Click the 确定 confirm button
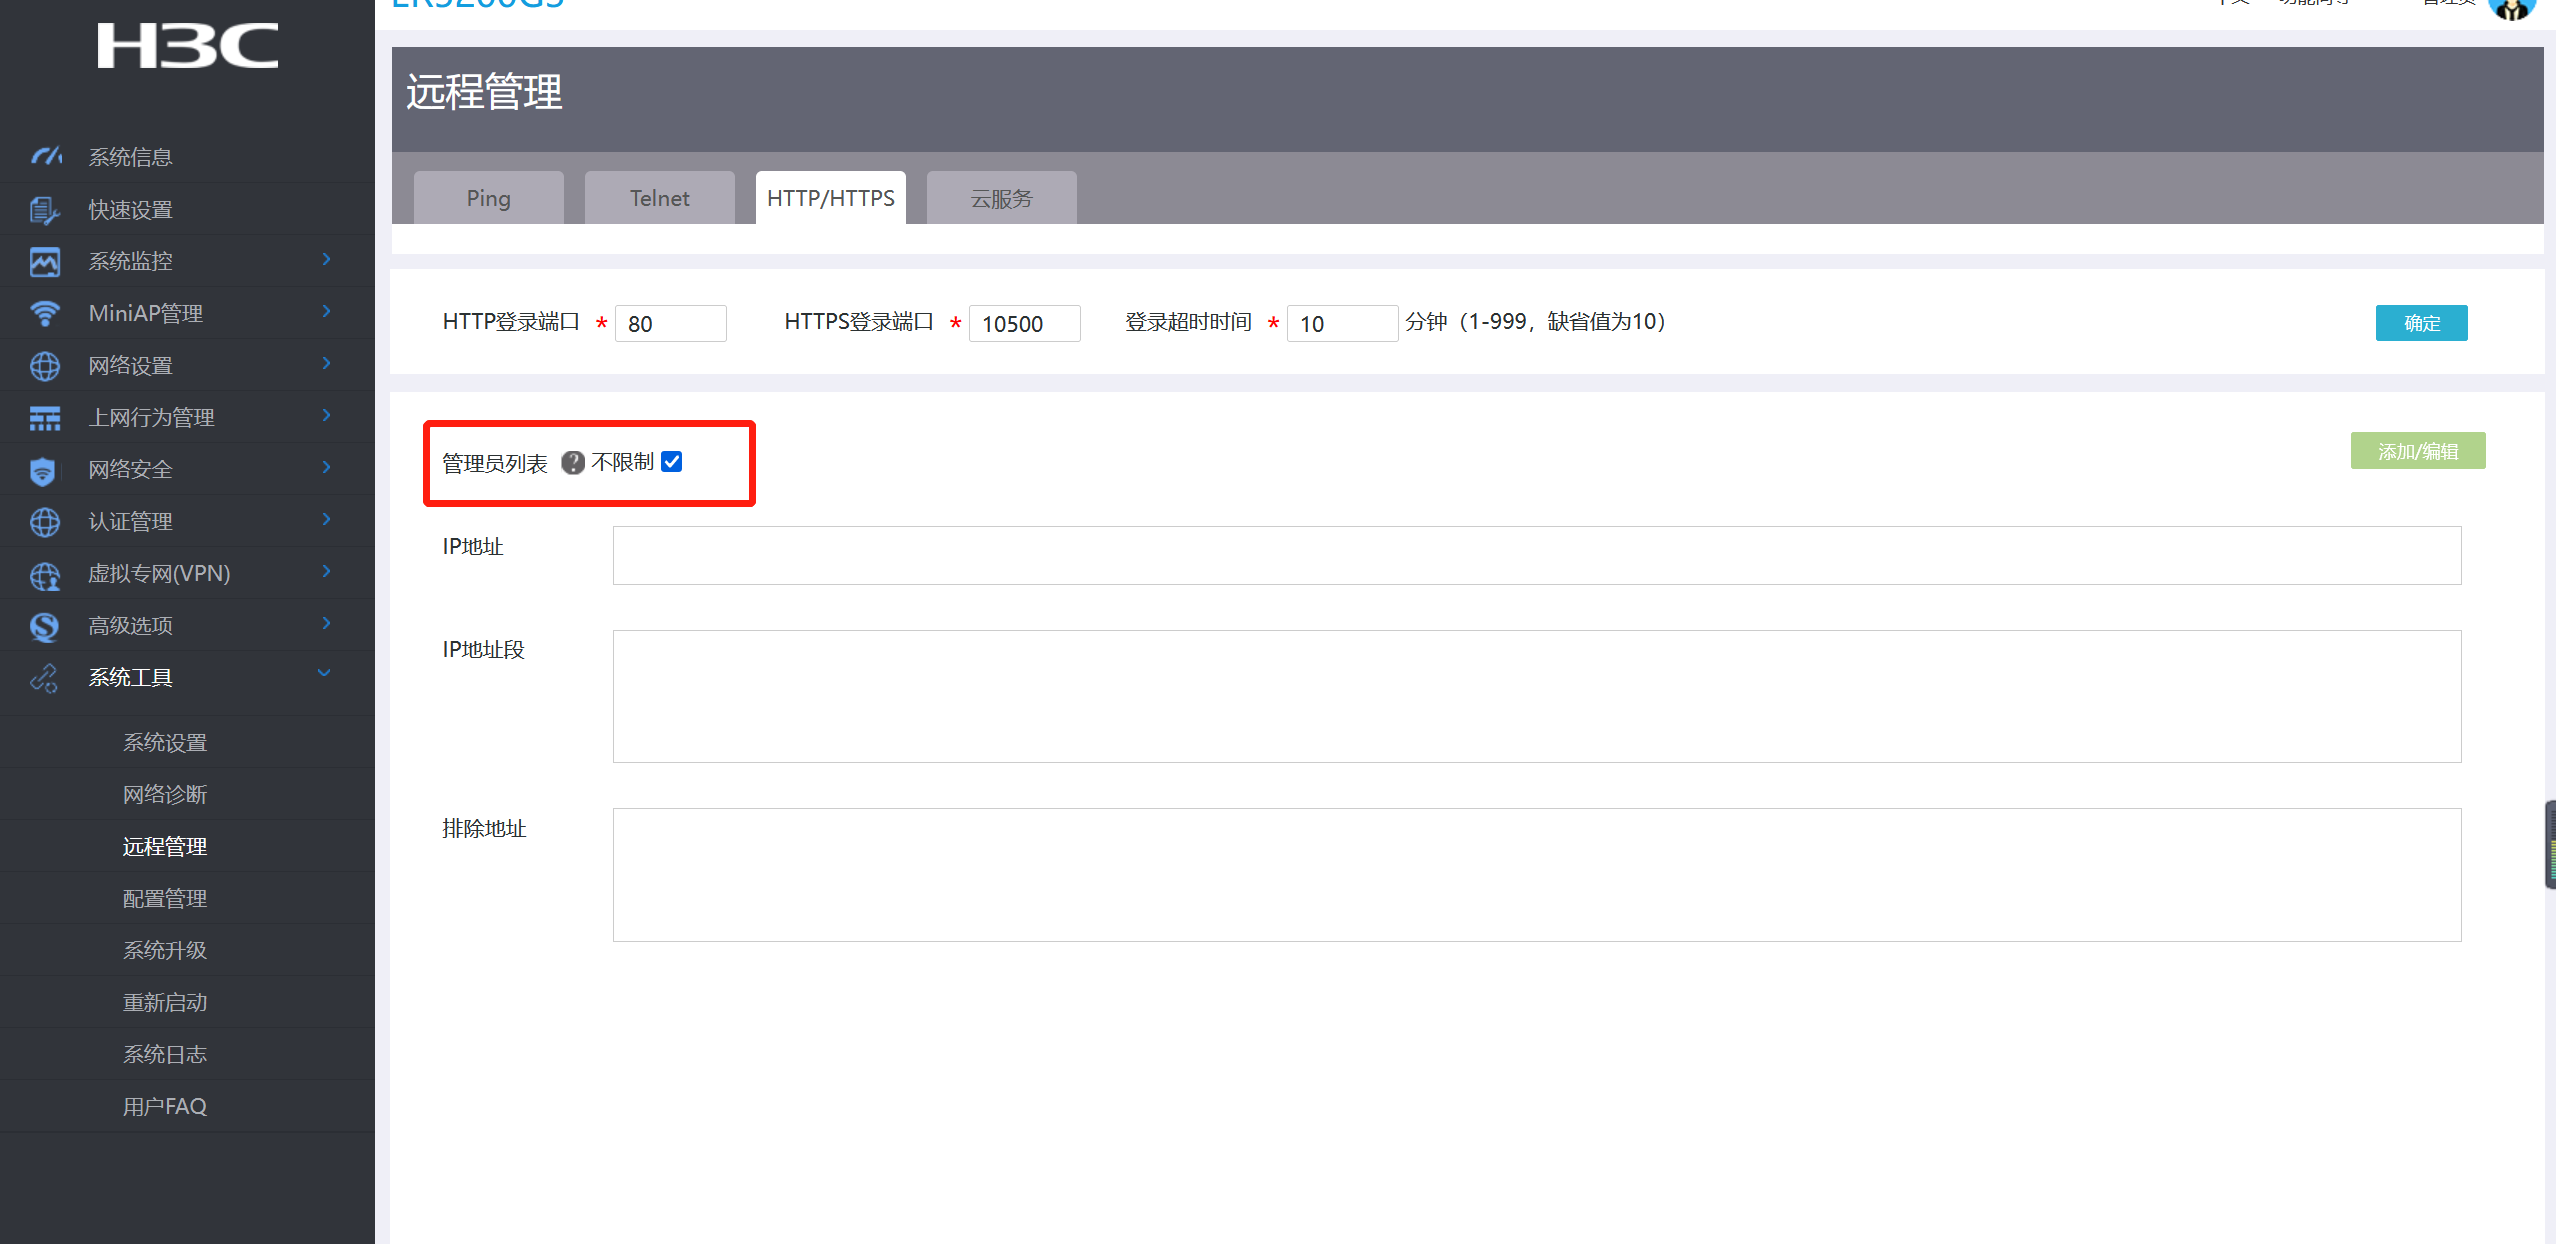 (2421, 323)
